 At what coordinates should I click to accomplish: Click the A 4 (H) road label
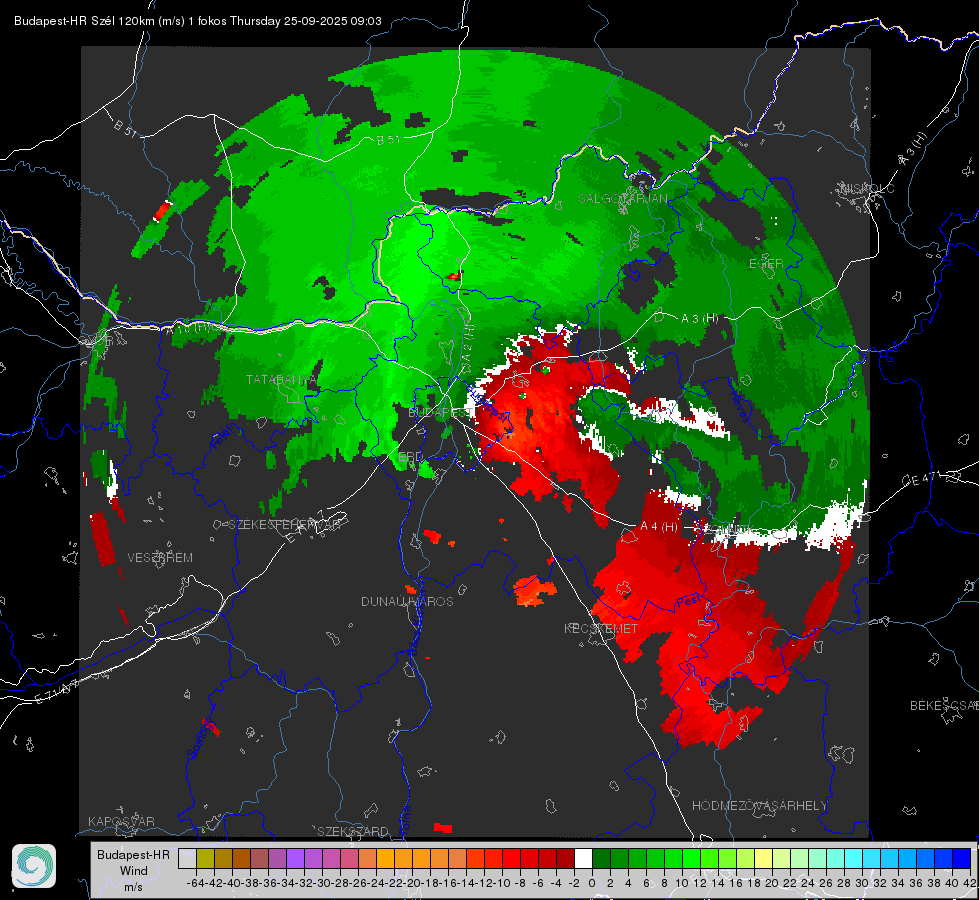(x=659, y=527)
